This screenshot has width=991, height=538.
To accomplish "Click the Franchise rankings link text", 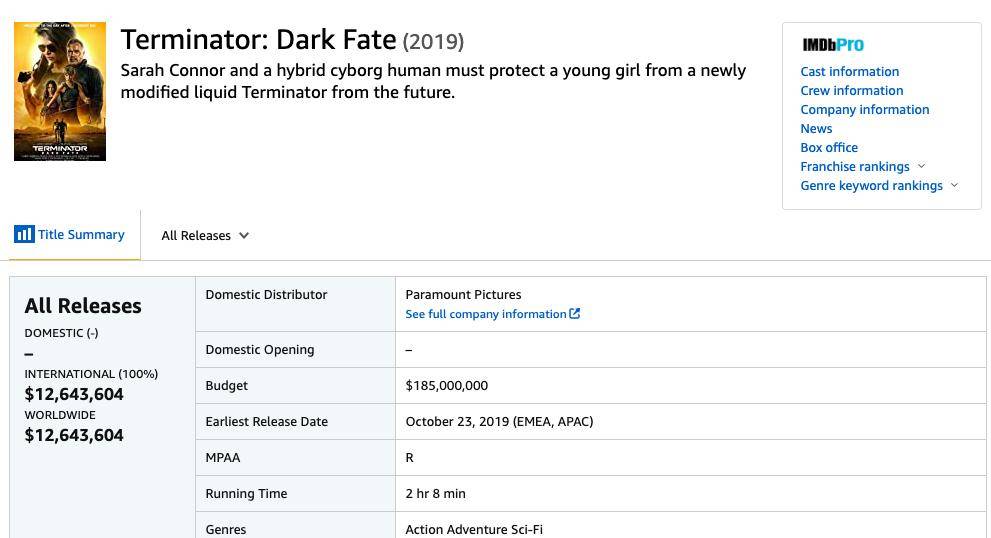I will point(854,166).
